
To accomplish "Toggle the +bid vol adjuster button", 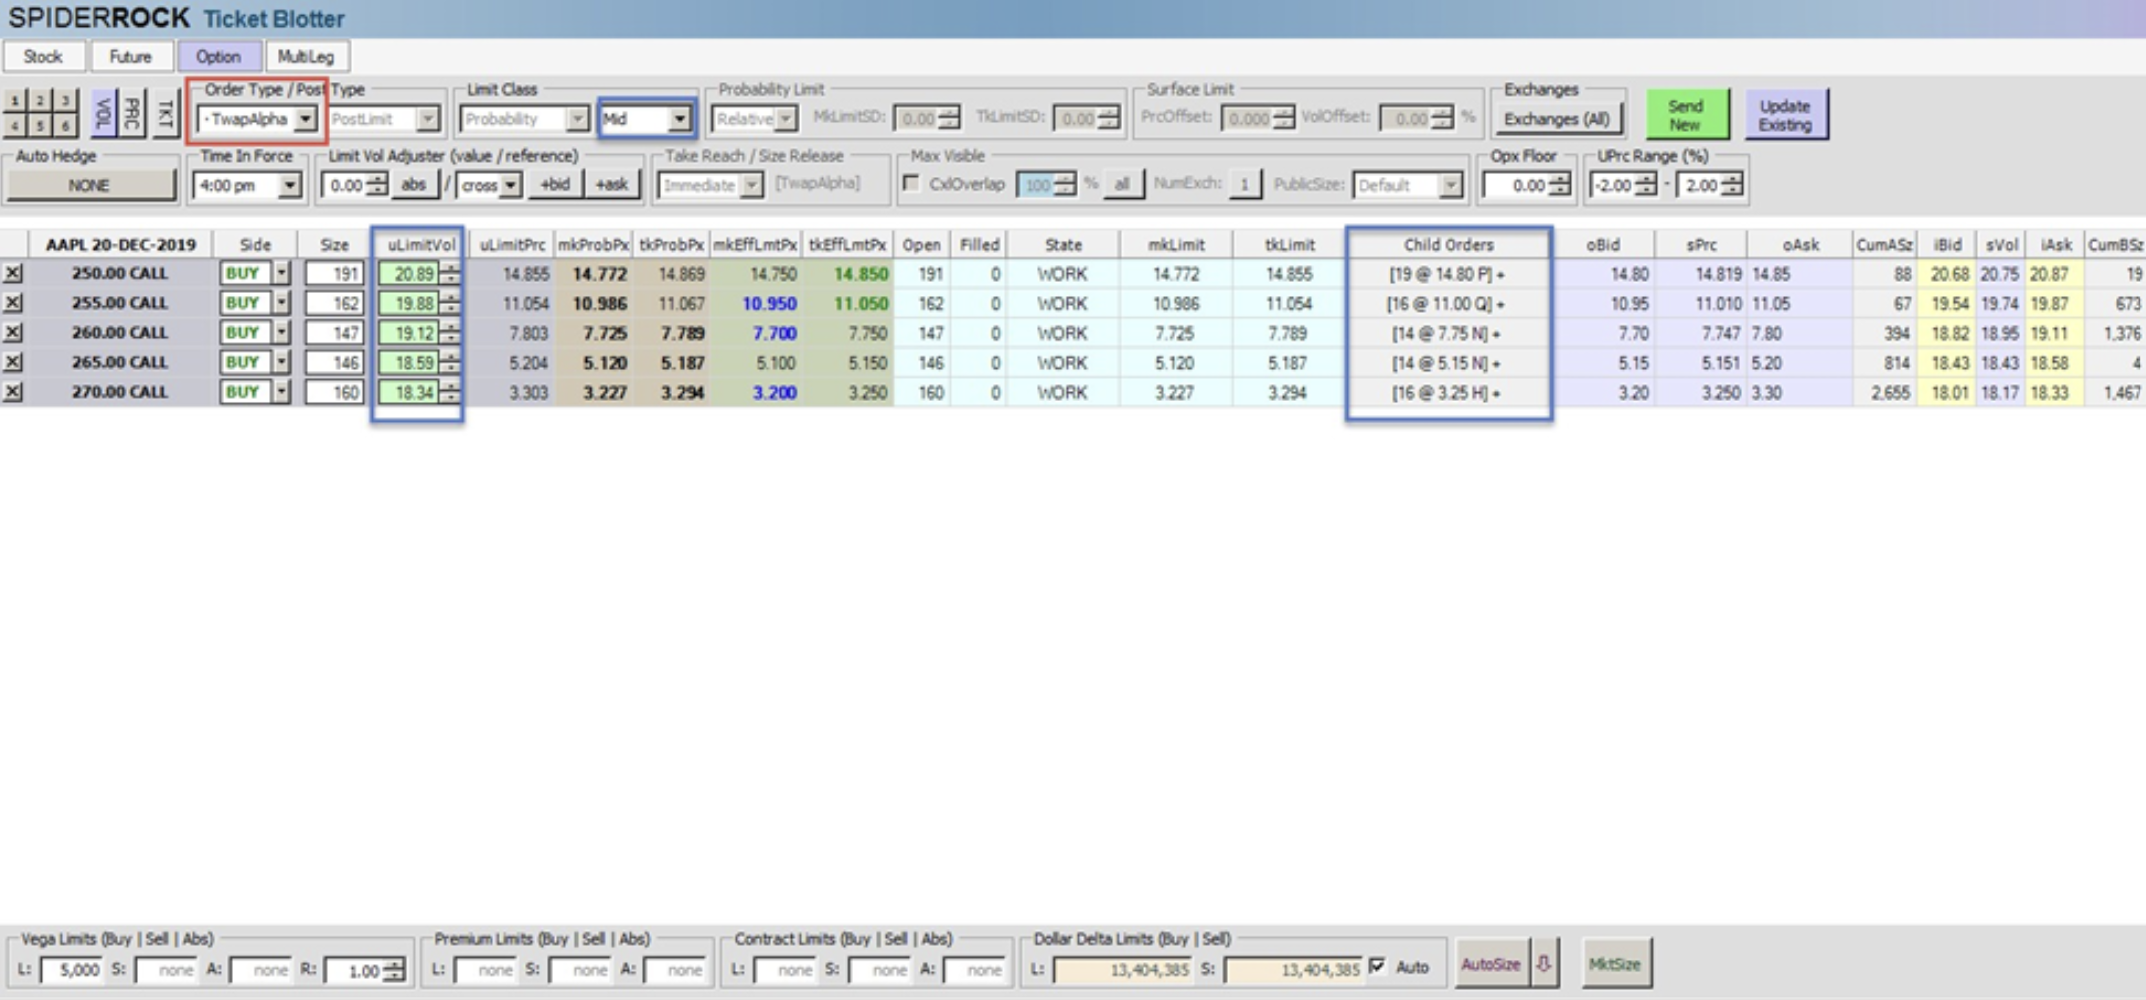I will [x=555, y=185].
